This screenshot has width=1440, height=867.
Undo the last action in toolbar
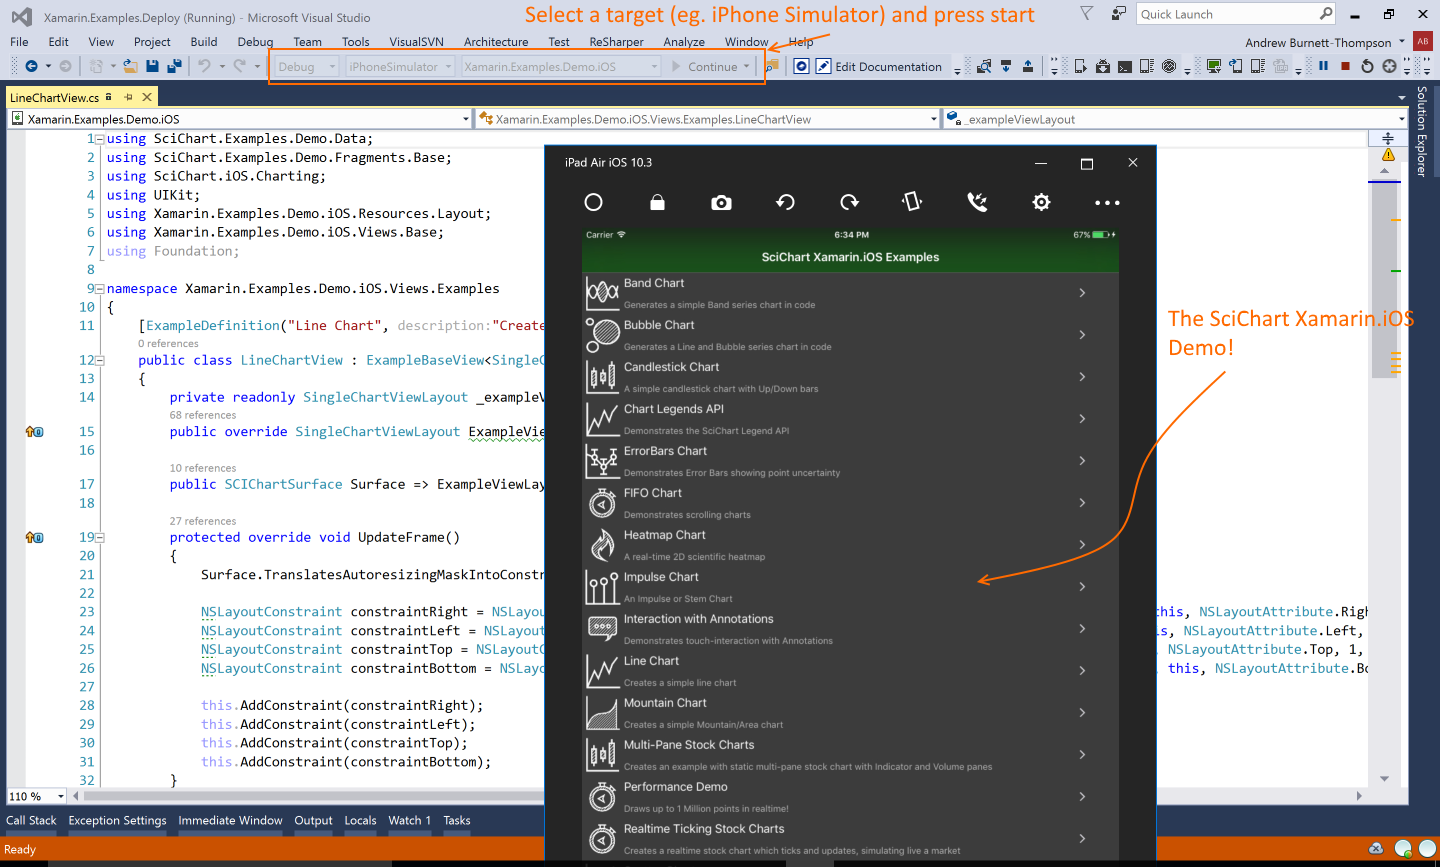point(204,66)
